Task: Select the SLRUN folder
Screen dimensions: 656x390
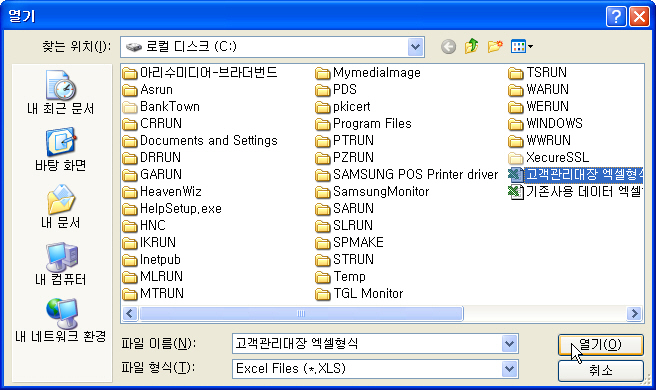Action: pyautogui.click(x=344, y=226)
